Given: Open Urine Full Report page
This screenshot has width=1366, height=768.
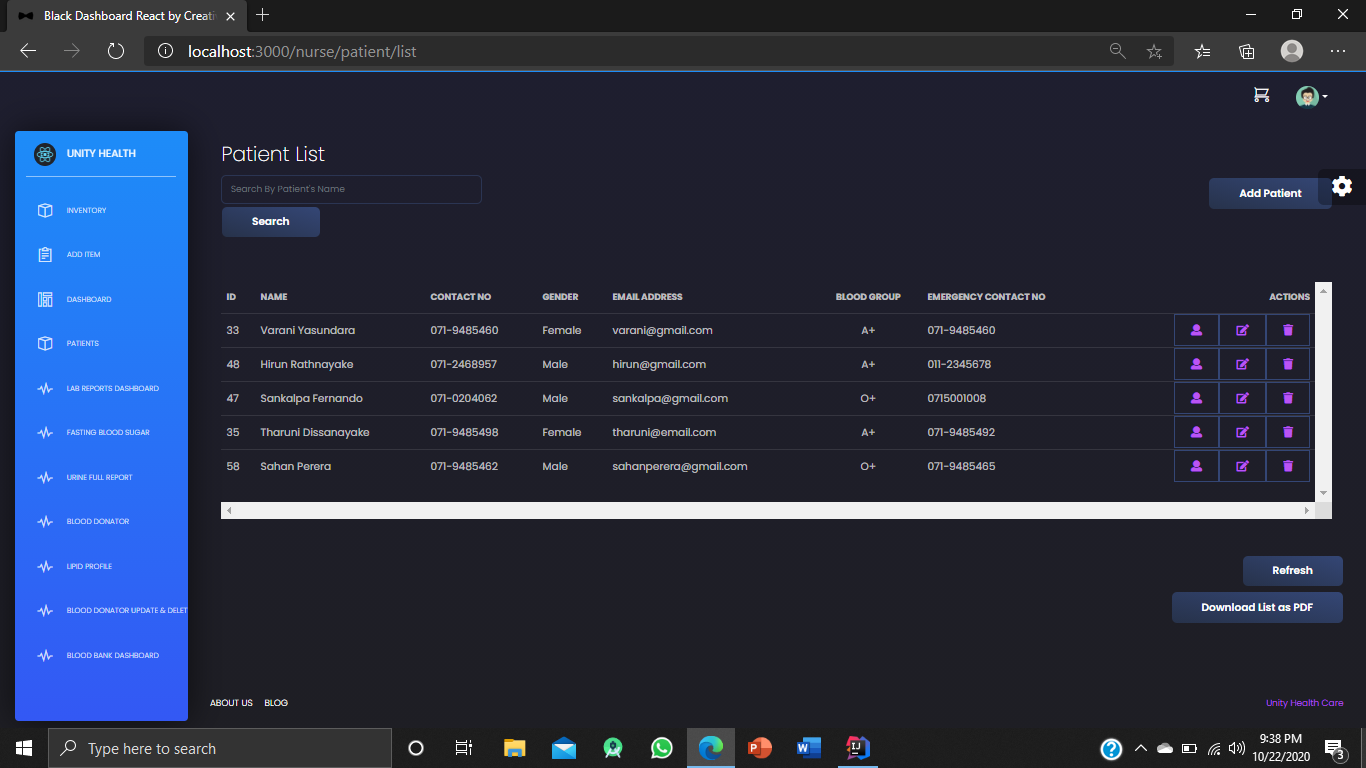Looking at the screenshot, I should [x=101, y=477].
